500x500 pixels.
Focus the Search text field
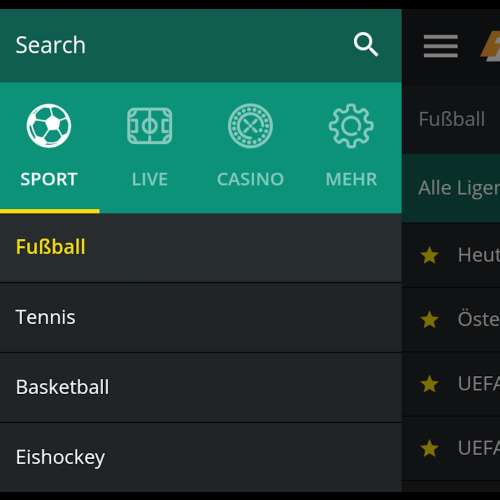(173, 45)
